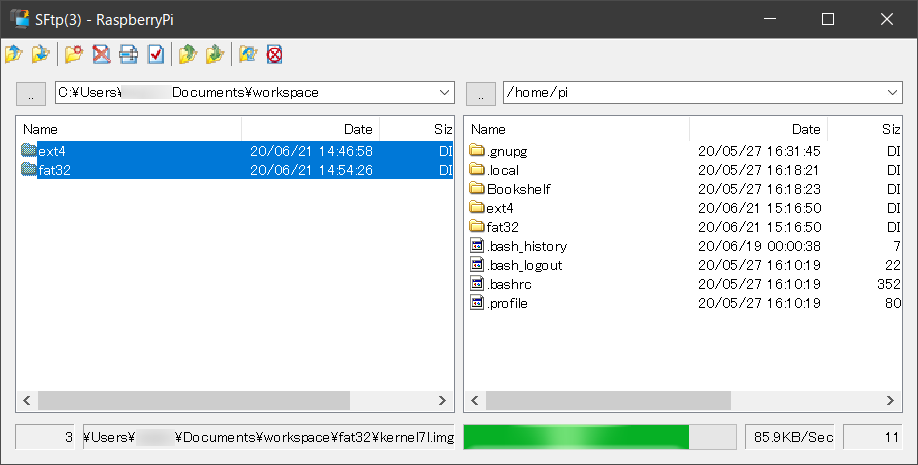Click the date 20/06/21 14:46:58 in local pane
The height and width of the screenshot is (465, 918).
[x=311, y=151]
